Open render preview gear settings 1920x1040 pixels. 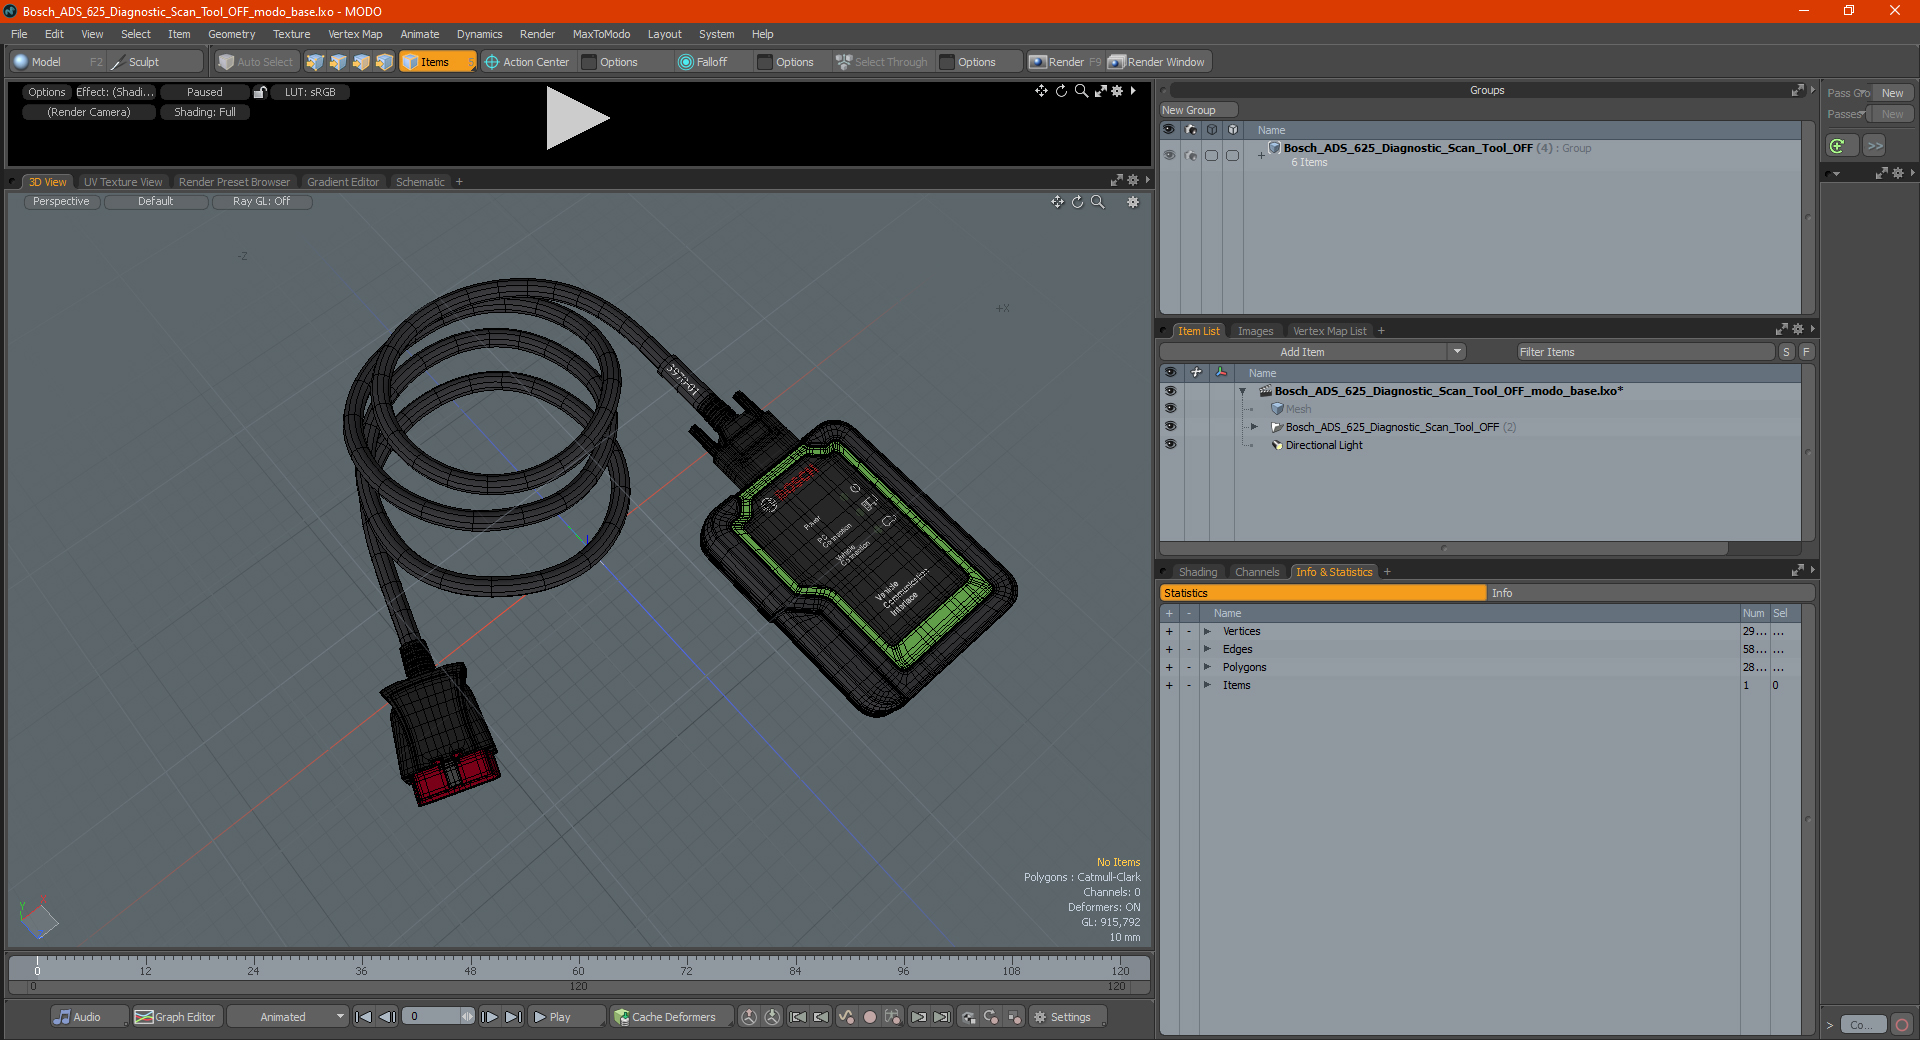pyautogui.click(x=1117, y=91)
